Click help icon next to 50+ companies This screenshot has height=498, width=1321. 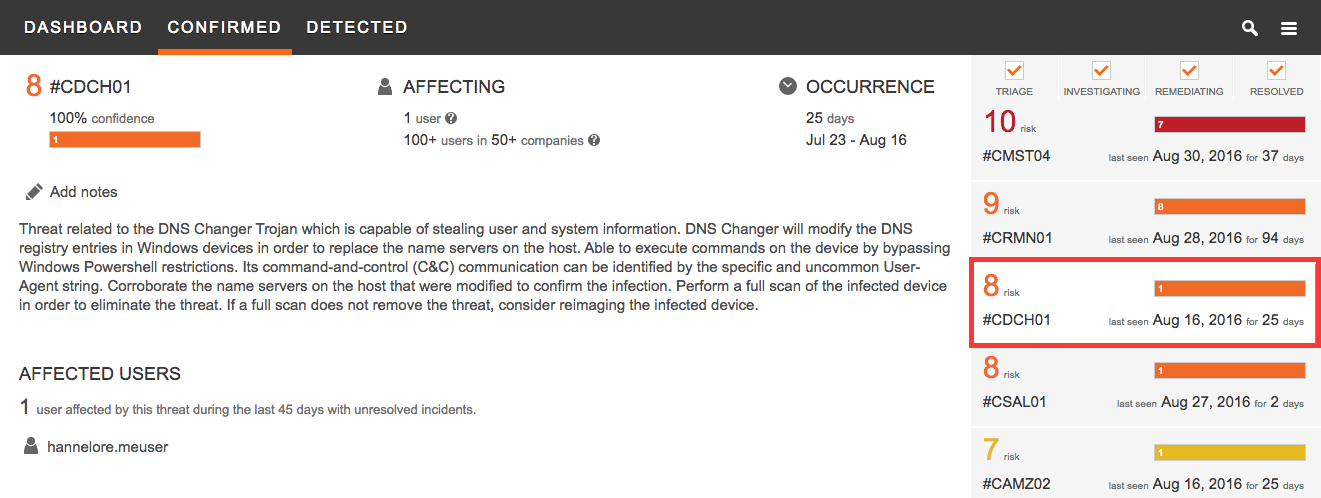pyautogui.click(x=594, y=141)
